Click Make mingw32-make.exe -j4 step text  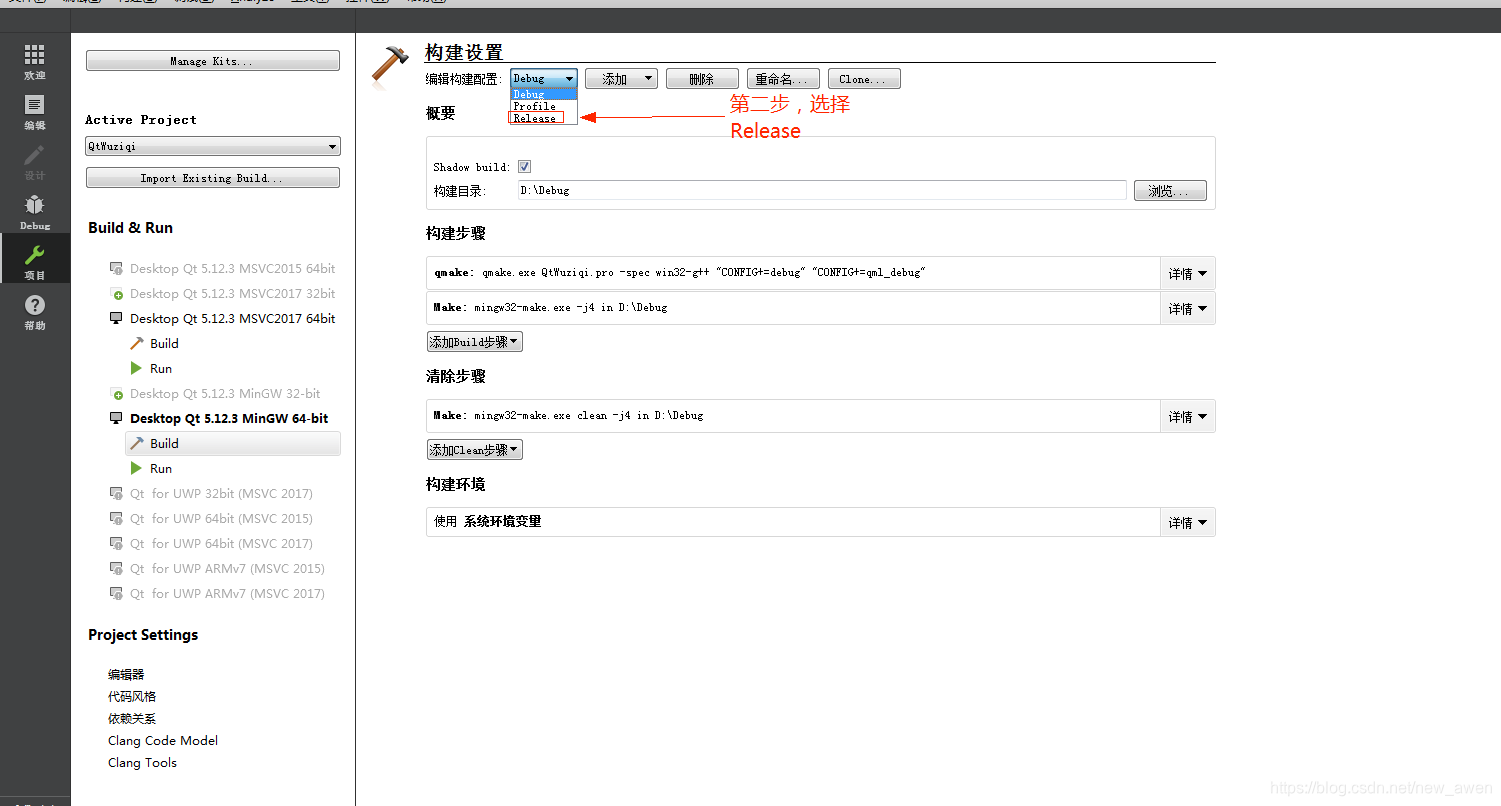[550, 307]
